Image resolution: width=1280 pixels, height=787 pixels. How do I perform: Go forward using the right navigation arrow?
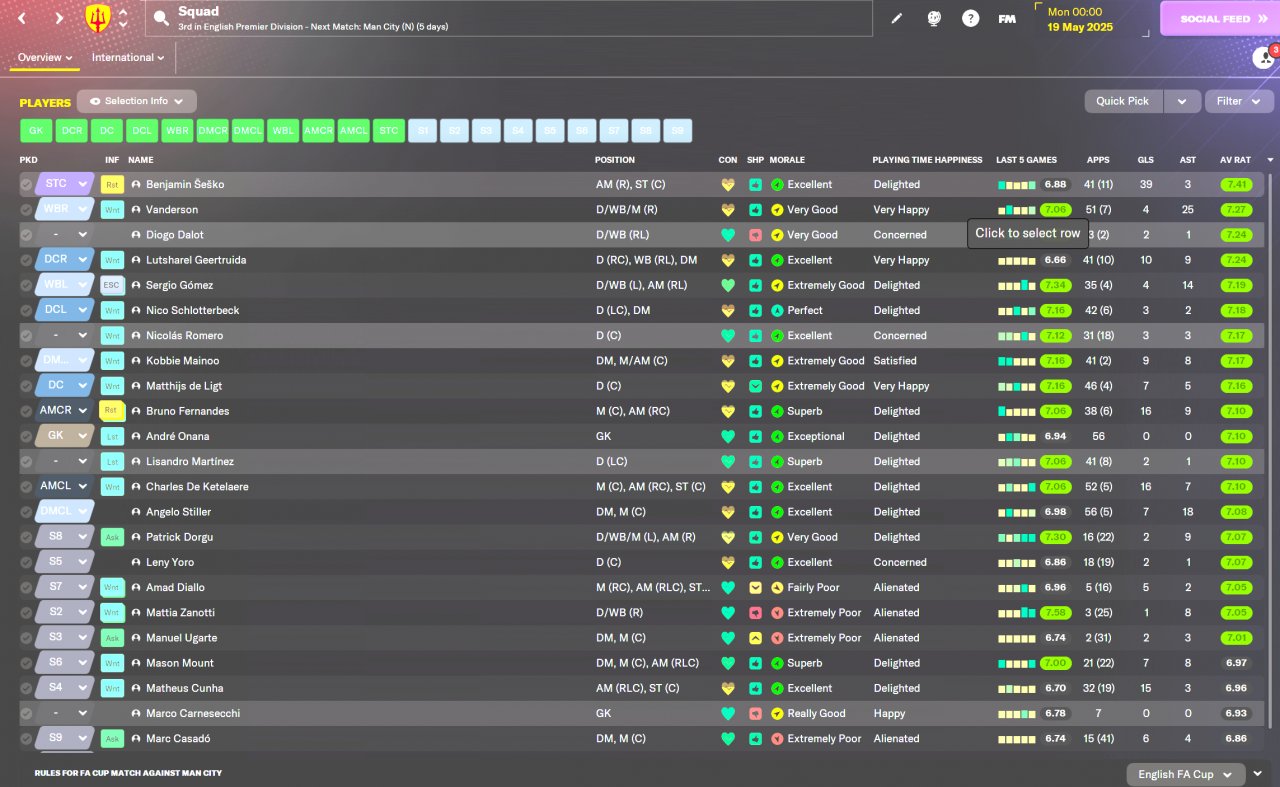click(59, 18)
